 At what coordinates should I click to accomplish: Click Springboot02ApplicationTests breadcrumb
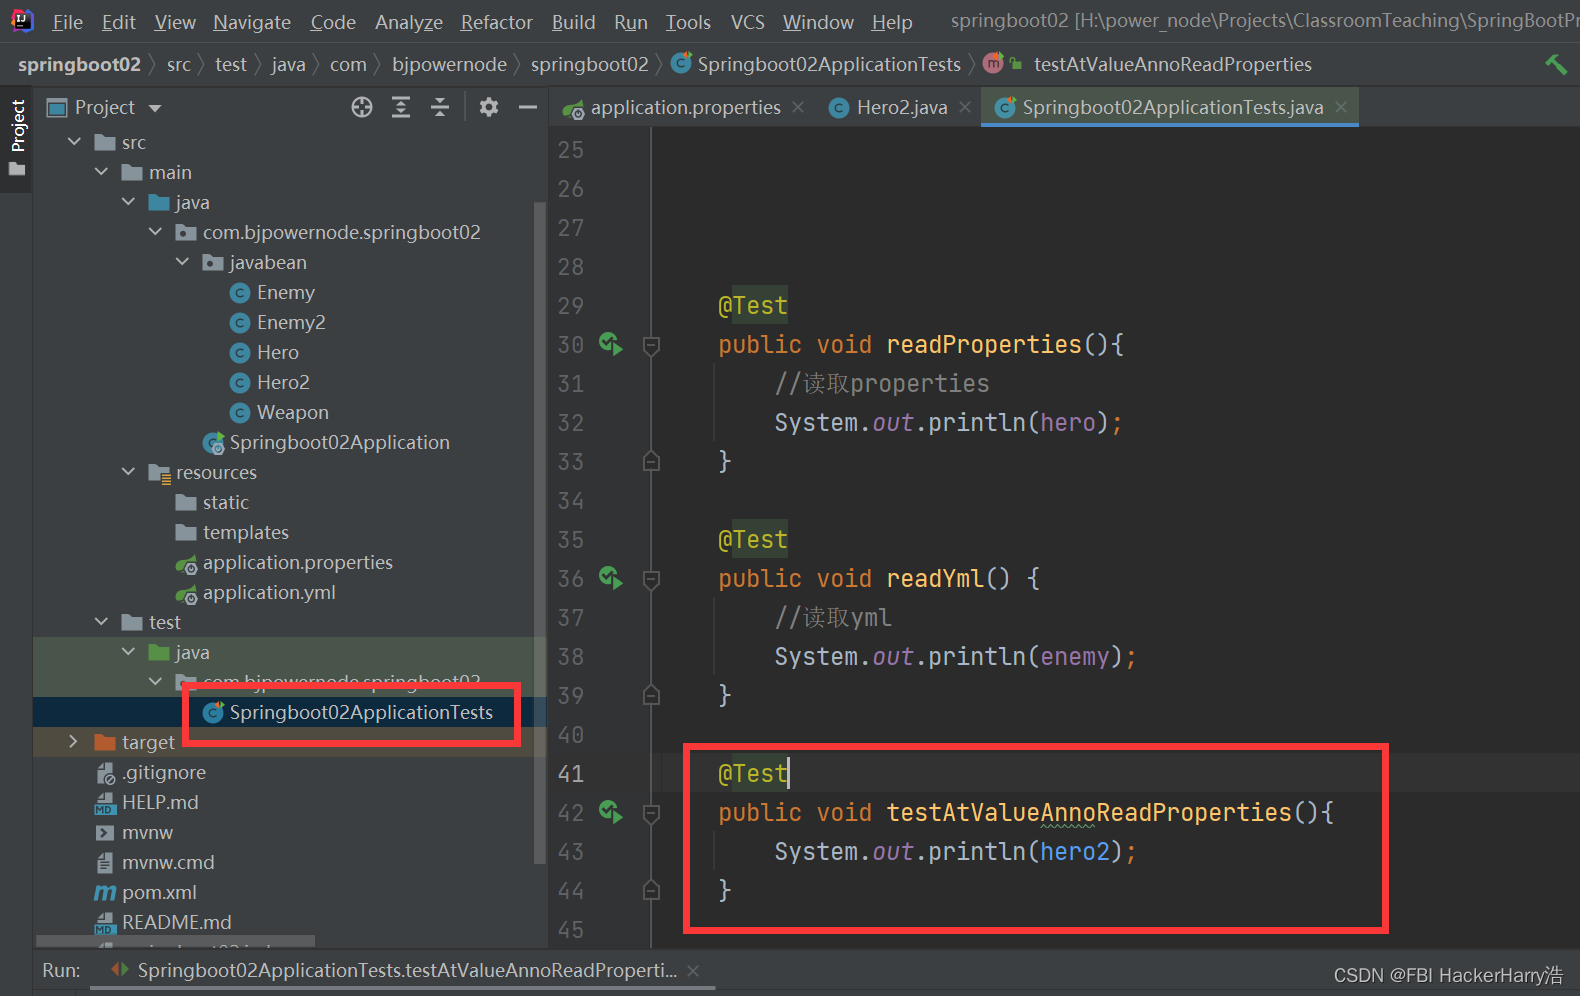click(816, 64)
